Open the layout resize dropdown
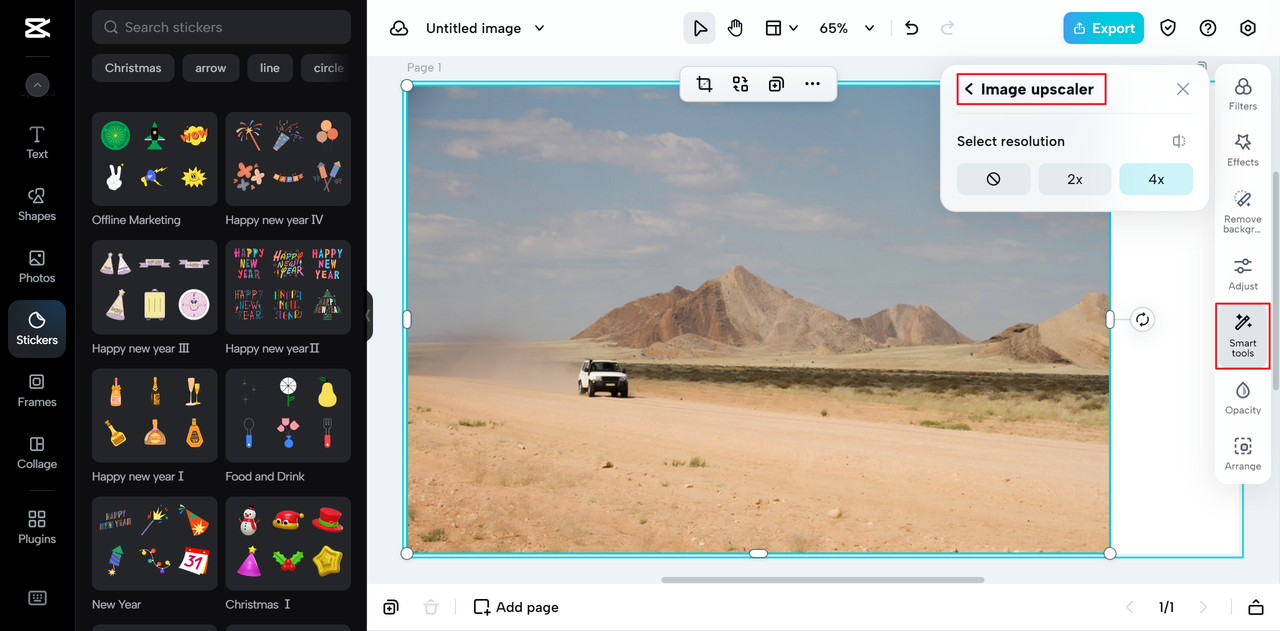 781,28
